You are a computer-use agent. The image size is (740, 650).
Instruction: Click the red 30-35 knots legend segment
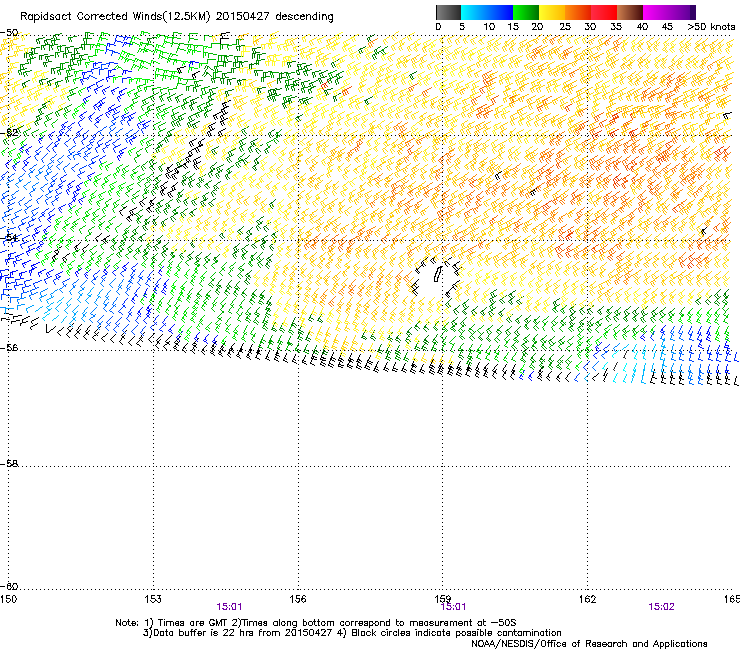604,12
